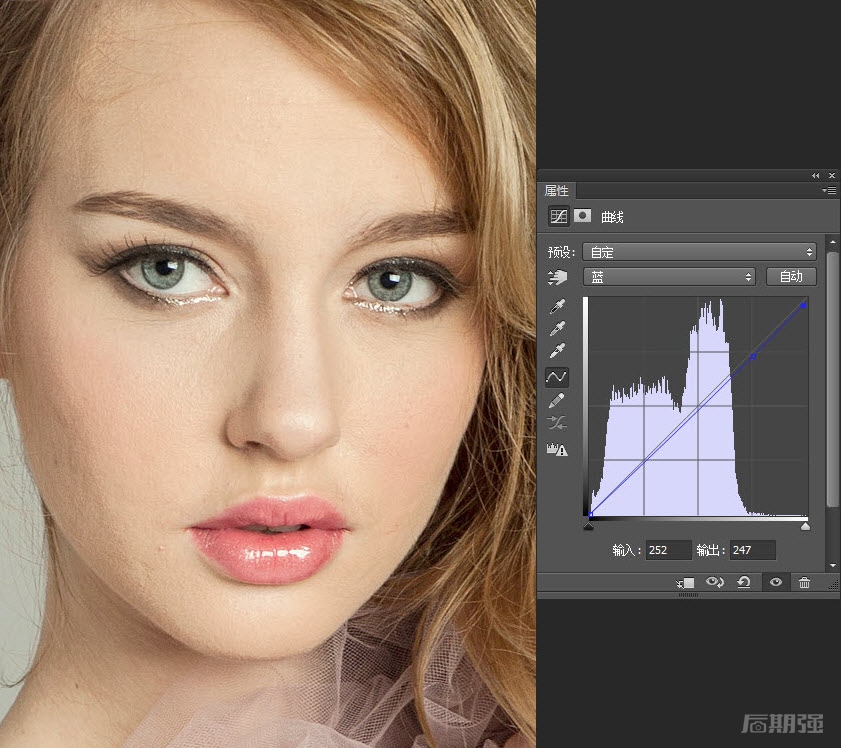Click the Curves adjustment icon in Properties
841x748 pixels.
(558, 216)
